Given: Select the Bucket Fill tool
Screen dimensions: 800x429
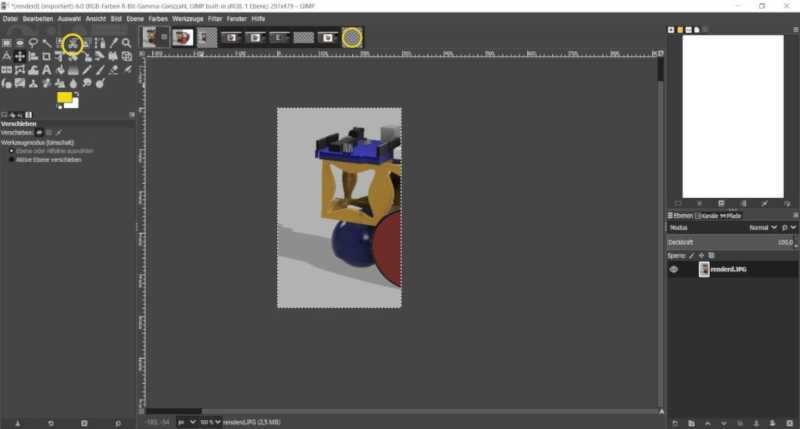Looking at the screenshot, I should click(x=60, y=70).
